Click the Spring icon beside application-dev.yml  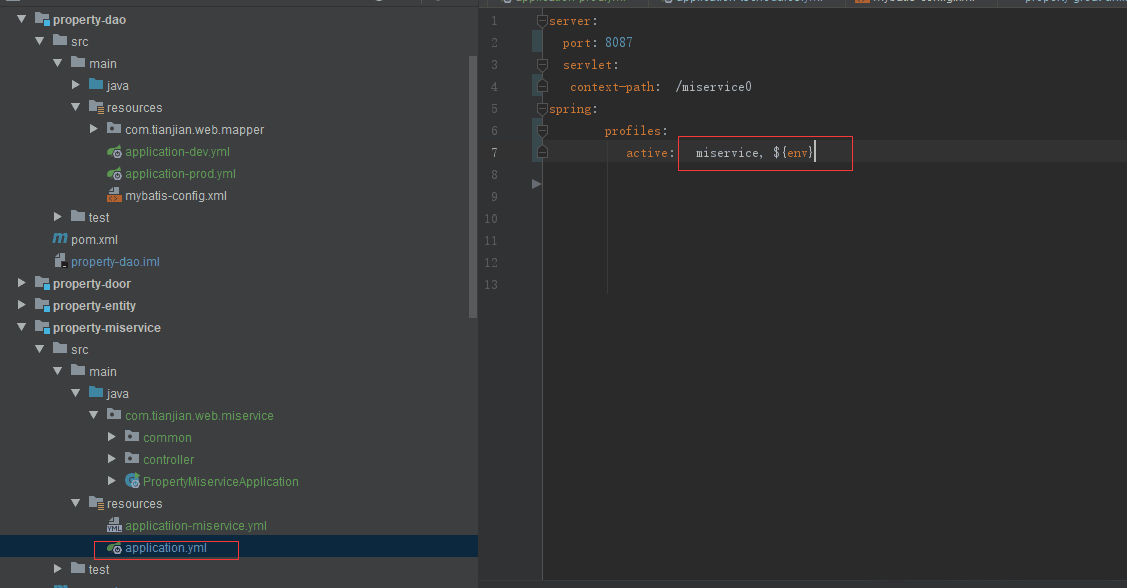114,152
